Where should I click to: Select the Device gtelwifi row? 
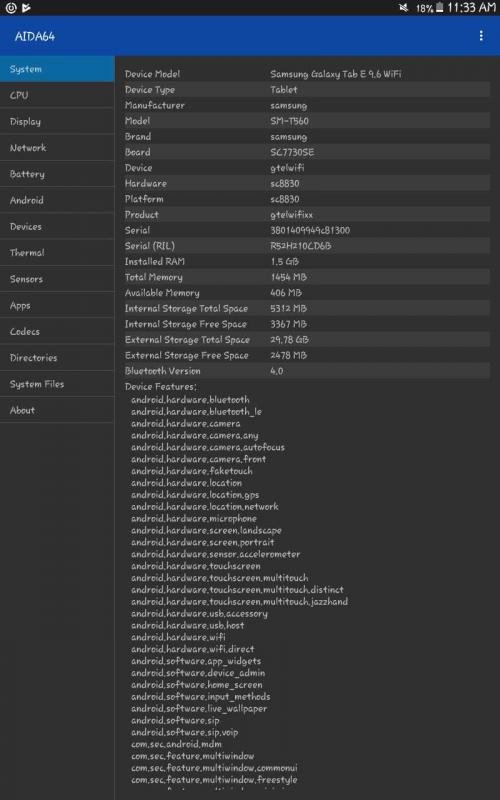pos(307,168)
